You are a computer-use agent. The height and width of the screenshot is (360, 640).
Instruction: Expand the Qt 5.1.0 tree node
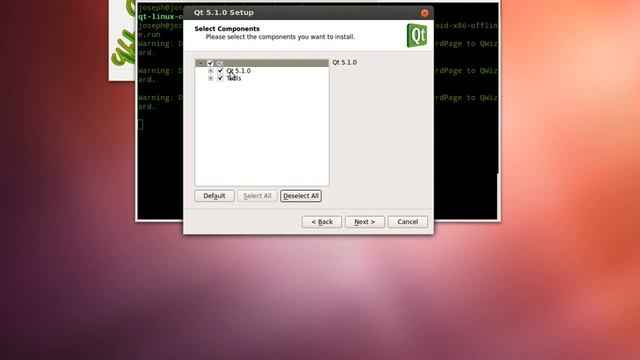(x=211, y=71)
